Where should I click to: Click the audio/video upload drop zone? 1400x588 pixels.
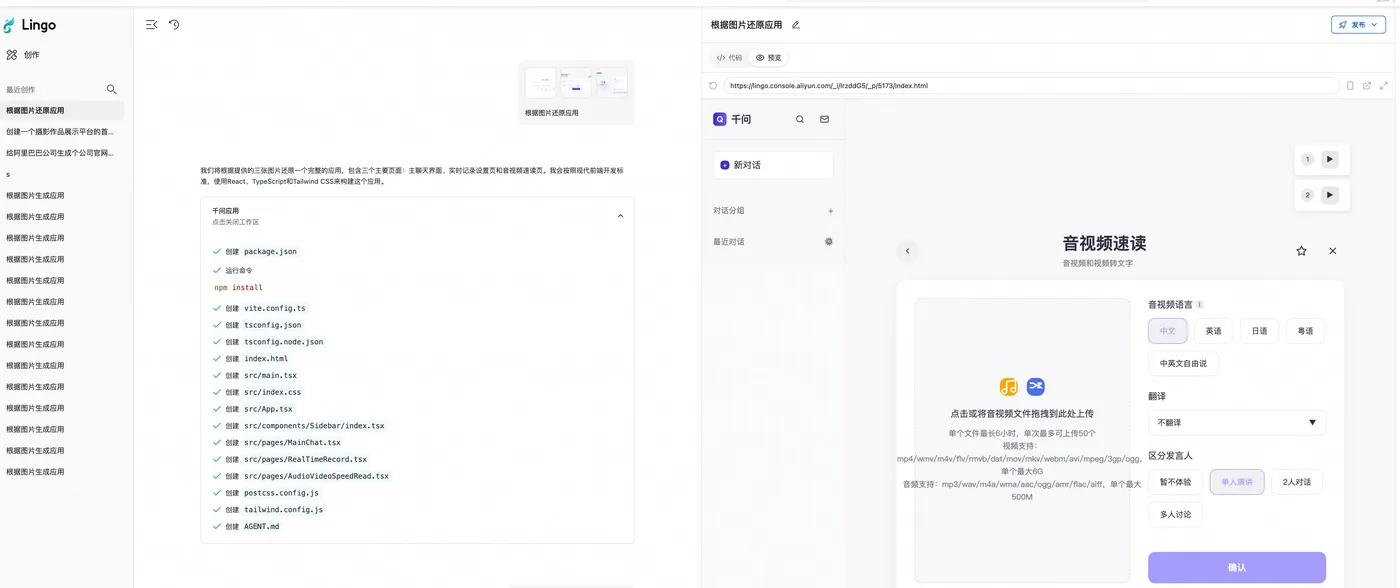pyautogui.click(x=1022, y=440)
